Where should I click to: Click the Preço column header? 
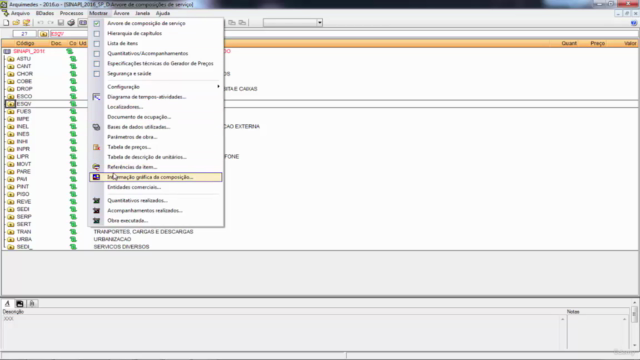(x=598, y=43)
